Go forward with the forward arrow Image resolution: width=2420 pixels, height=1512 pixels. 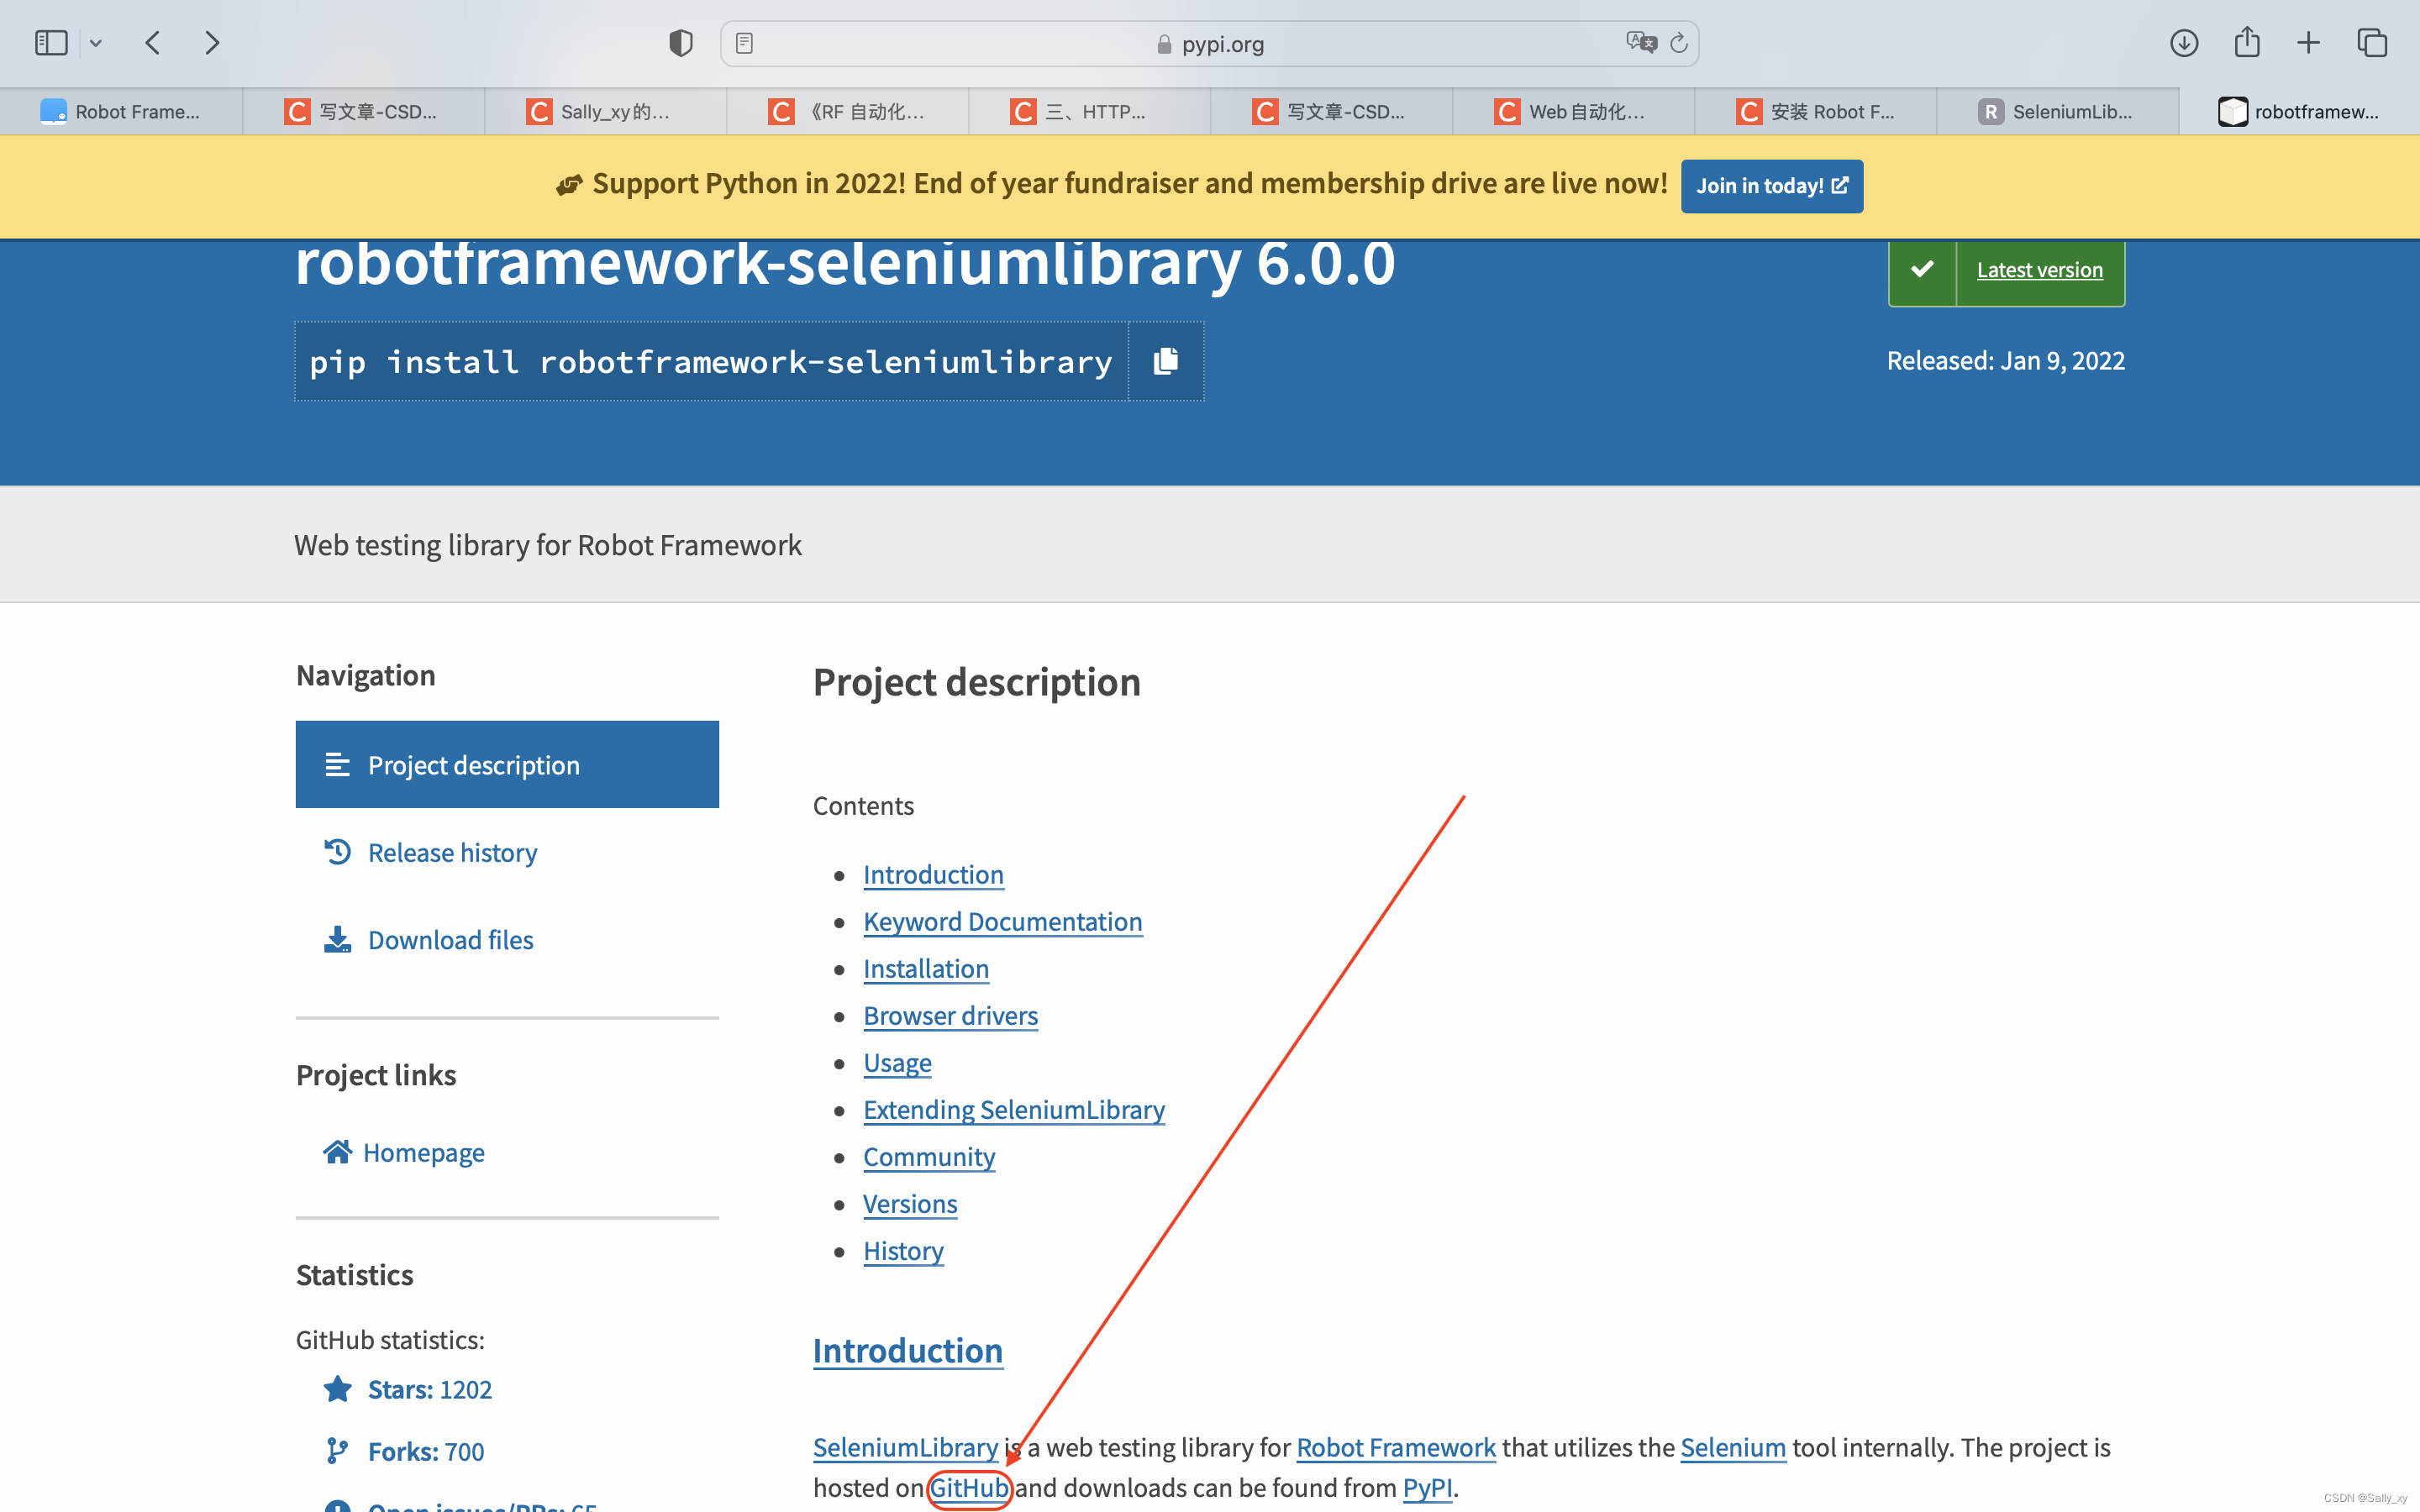[x=212, y=43]
